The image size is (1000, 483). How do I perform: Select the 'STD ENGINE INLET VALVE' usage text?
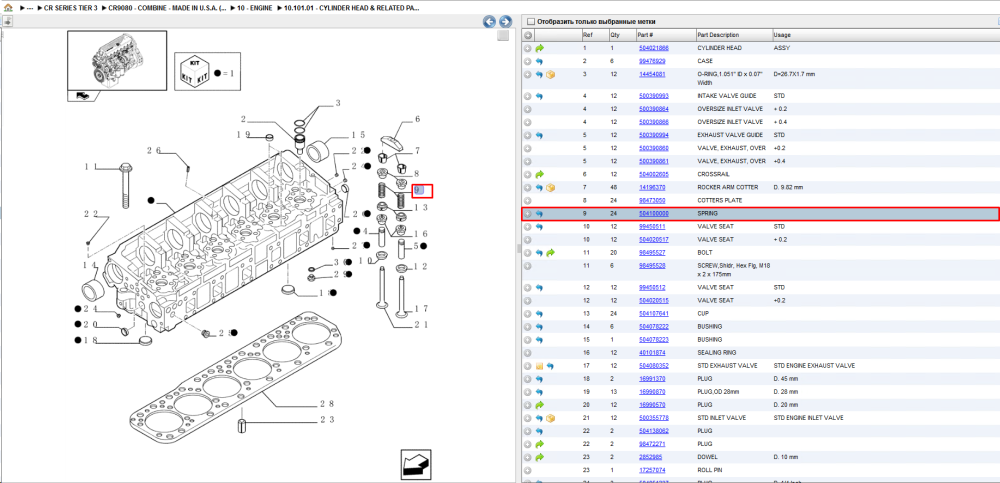tap(808, 418)
